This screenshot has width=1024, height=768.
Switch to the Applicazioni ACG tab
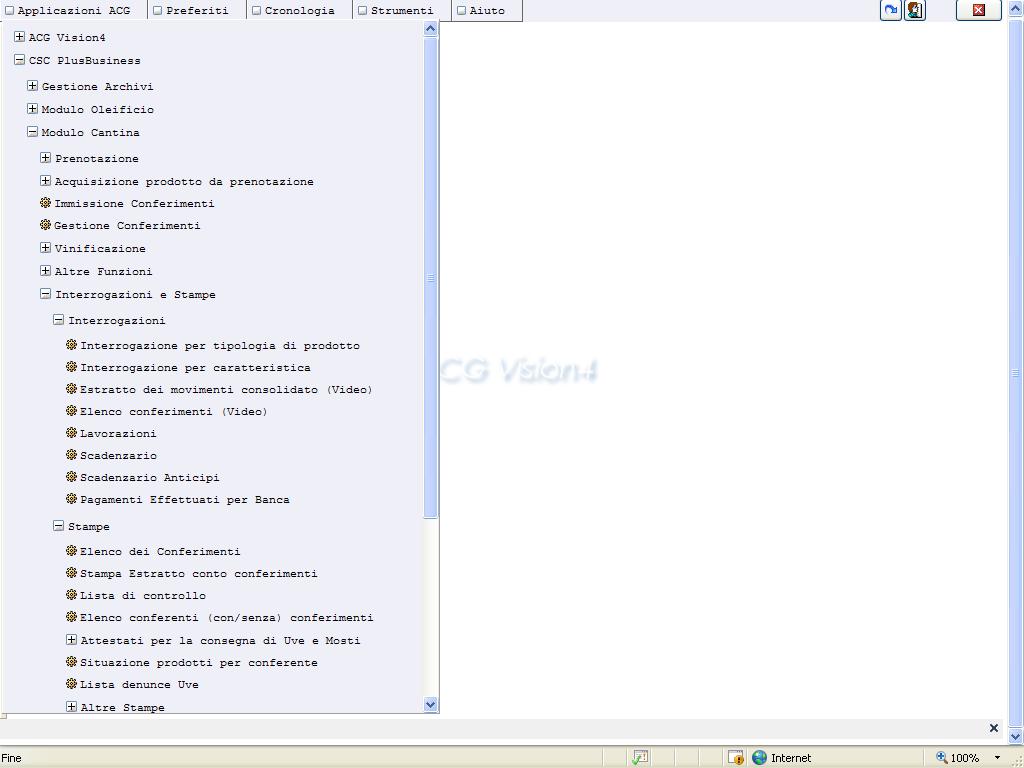pos(74,11)
